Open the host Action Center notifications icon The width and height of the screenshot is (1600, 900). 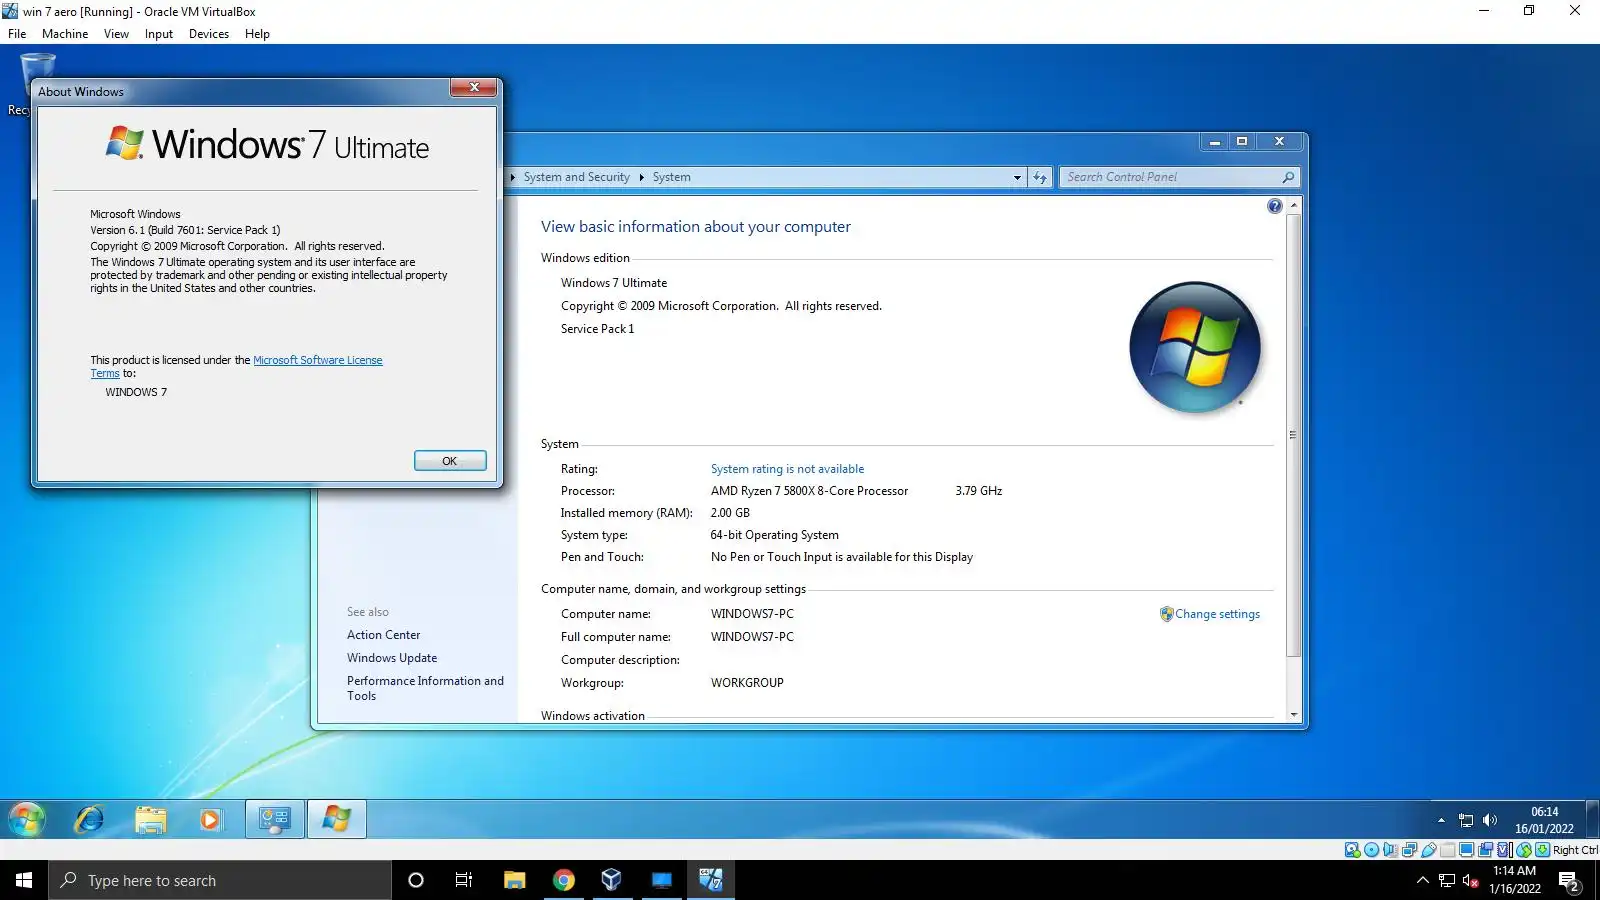click(1569, 881)
